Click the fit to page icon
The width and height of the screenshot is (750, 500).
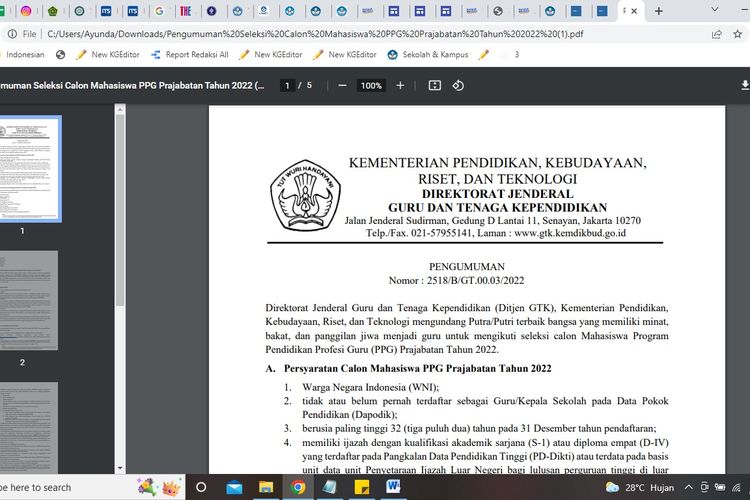click(434, 86)
